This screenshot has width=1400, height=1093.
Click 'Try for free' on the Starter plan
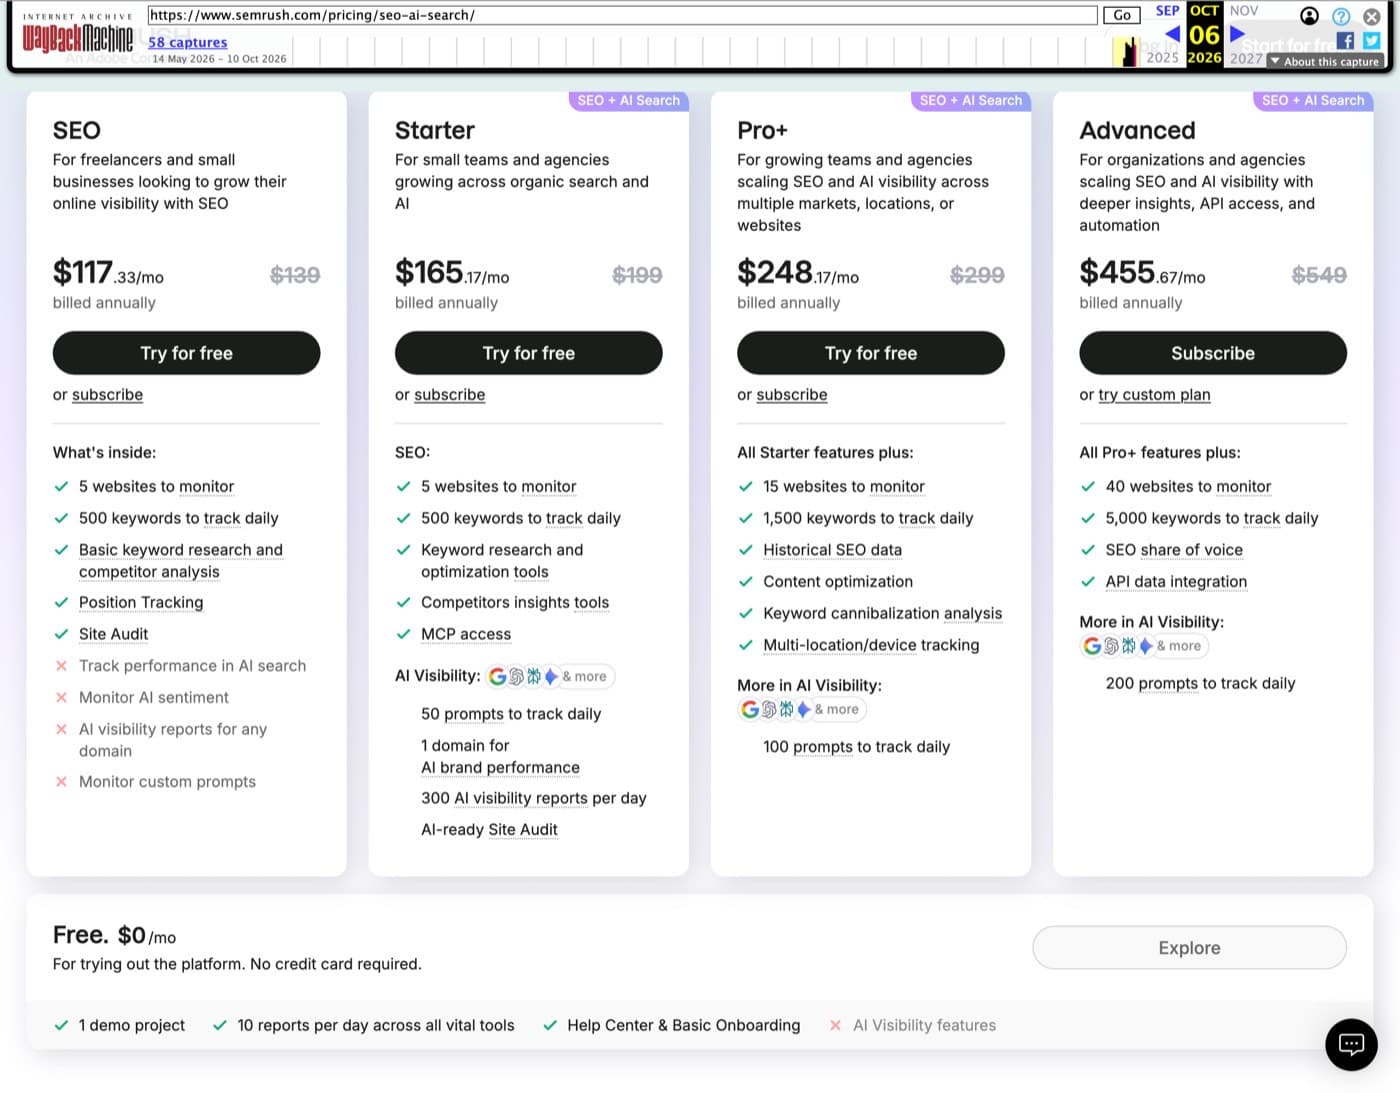tap(528, 353)
